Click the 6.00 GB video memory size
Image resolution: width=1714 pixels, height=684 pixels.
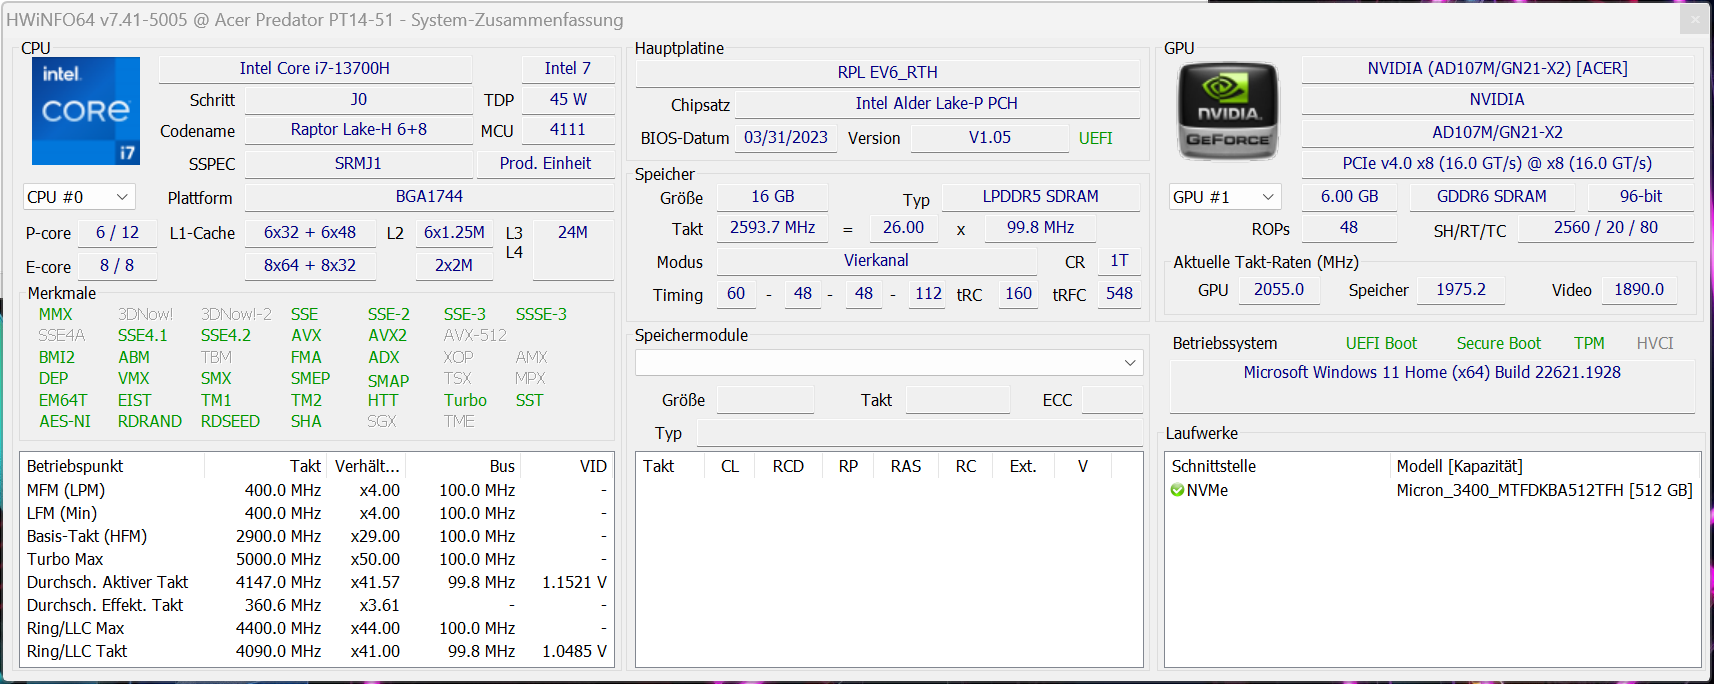(1350, 196)
